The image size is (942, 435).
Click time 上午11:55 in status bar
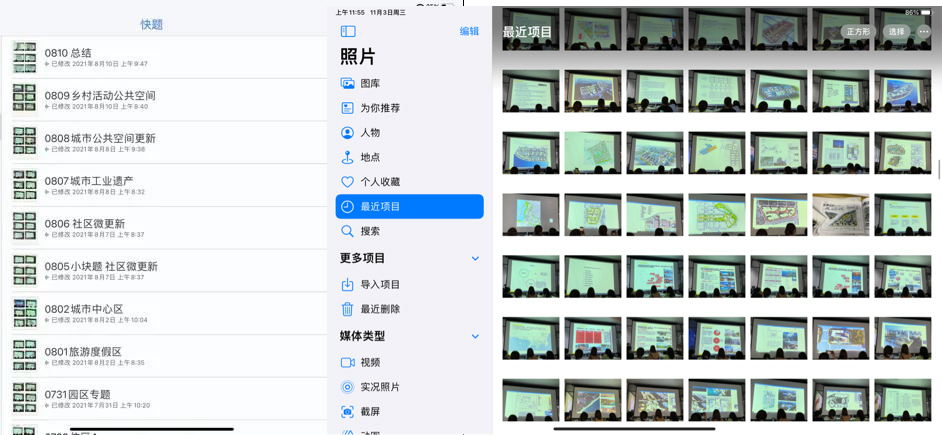pos(350,12)
